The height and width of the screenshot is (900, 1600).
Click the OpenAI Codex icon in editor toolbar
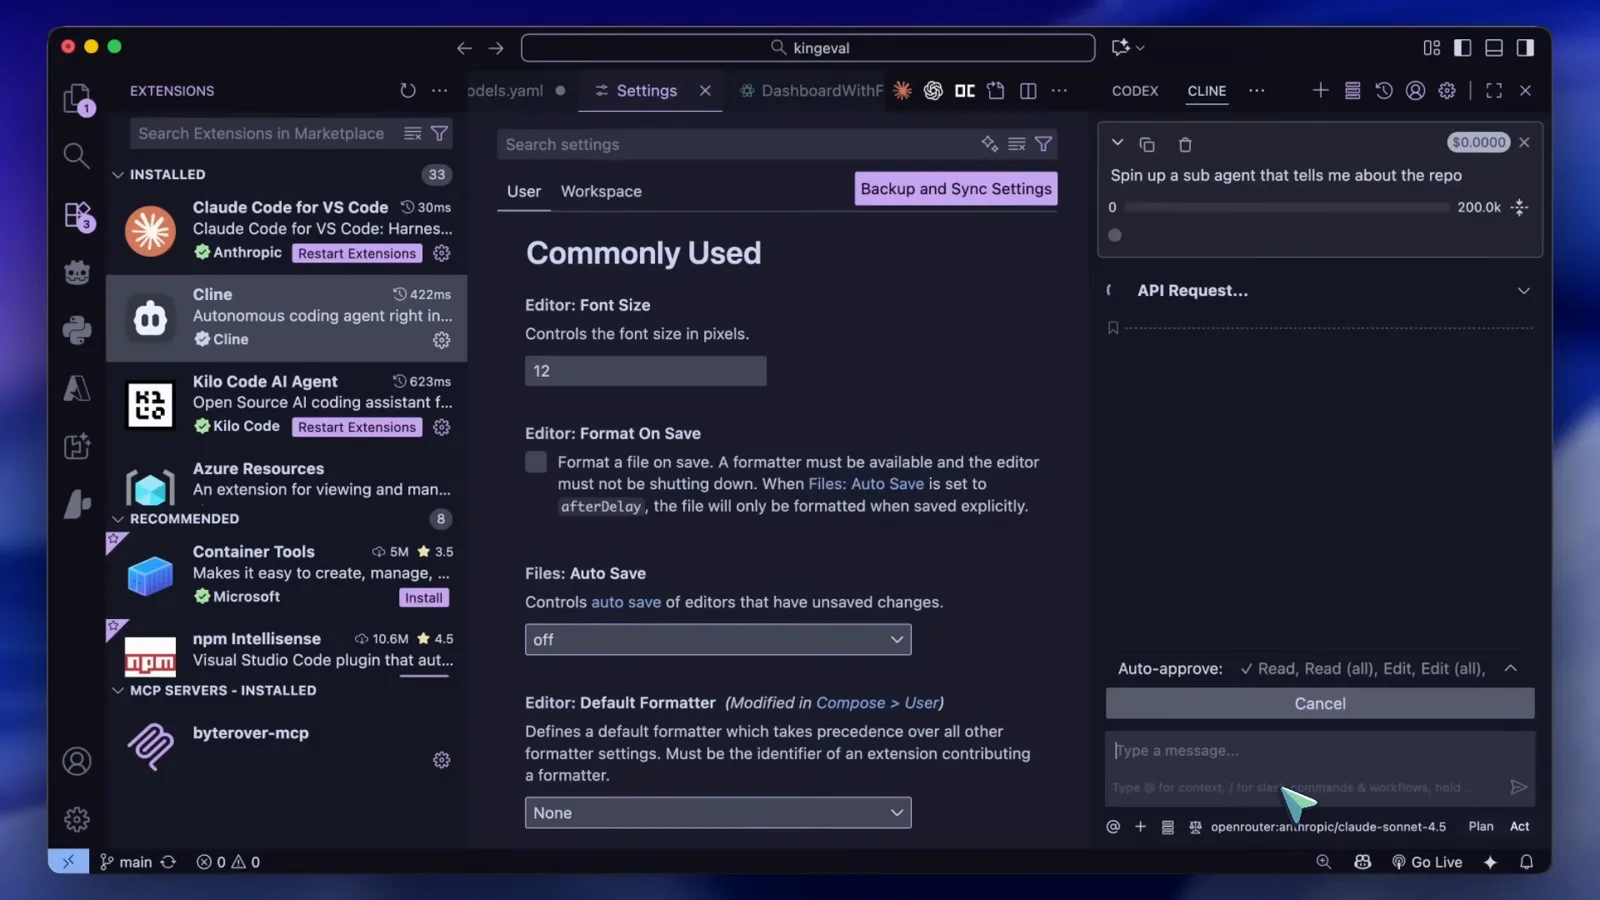pyautogui.click(x=933, y=90)
